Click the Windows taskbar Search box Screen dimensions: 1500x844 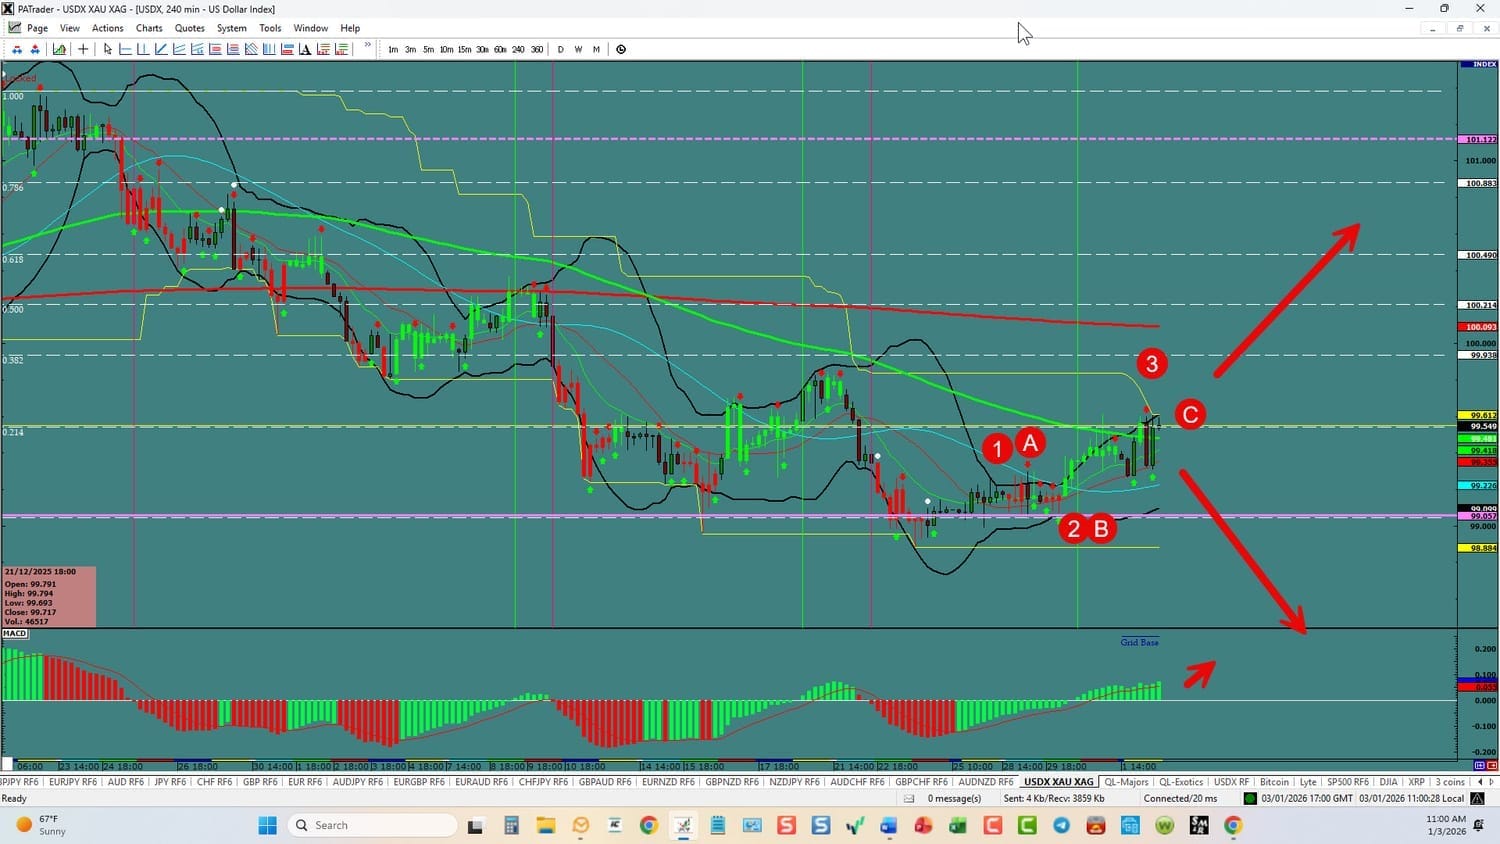[x=372, y=825]
